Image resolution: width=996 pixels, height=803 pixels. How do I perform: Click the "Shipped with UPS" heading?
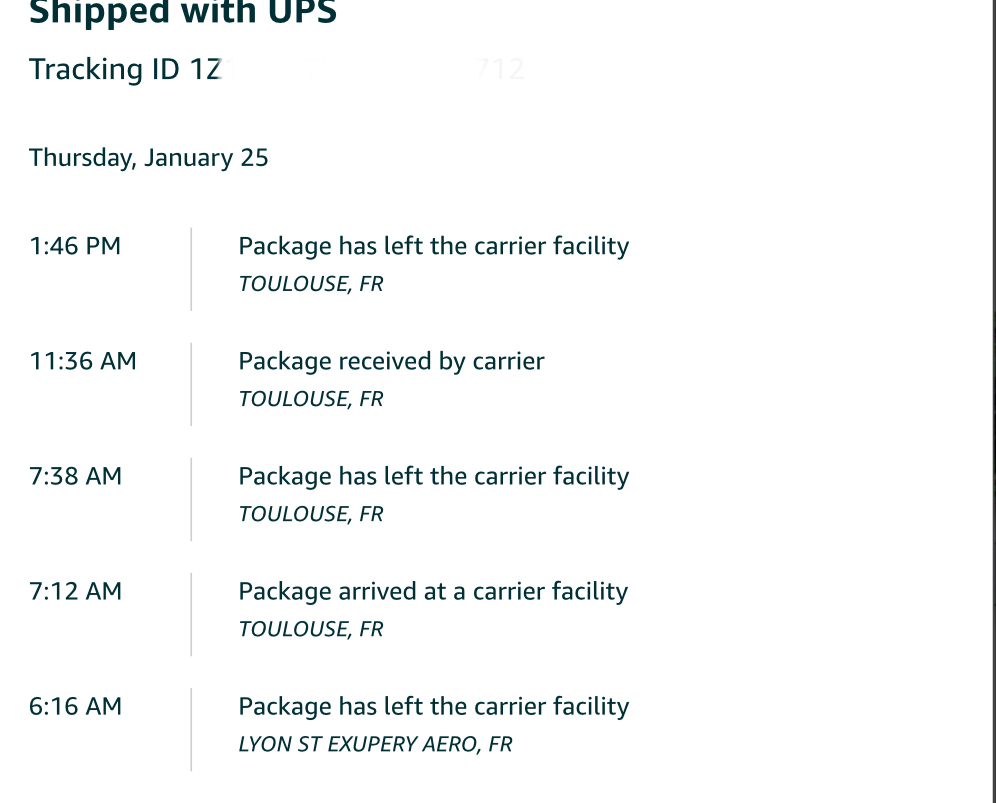coord(183,14)
